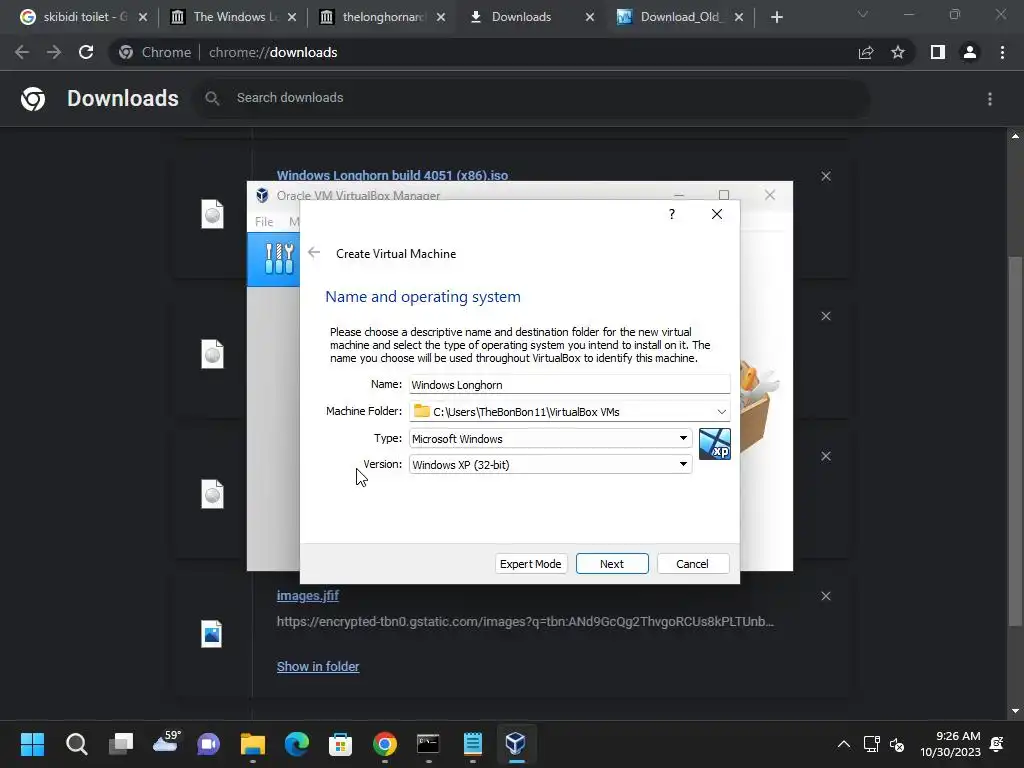Open taskbar Search icon

76,744
